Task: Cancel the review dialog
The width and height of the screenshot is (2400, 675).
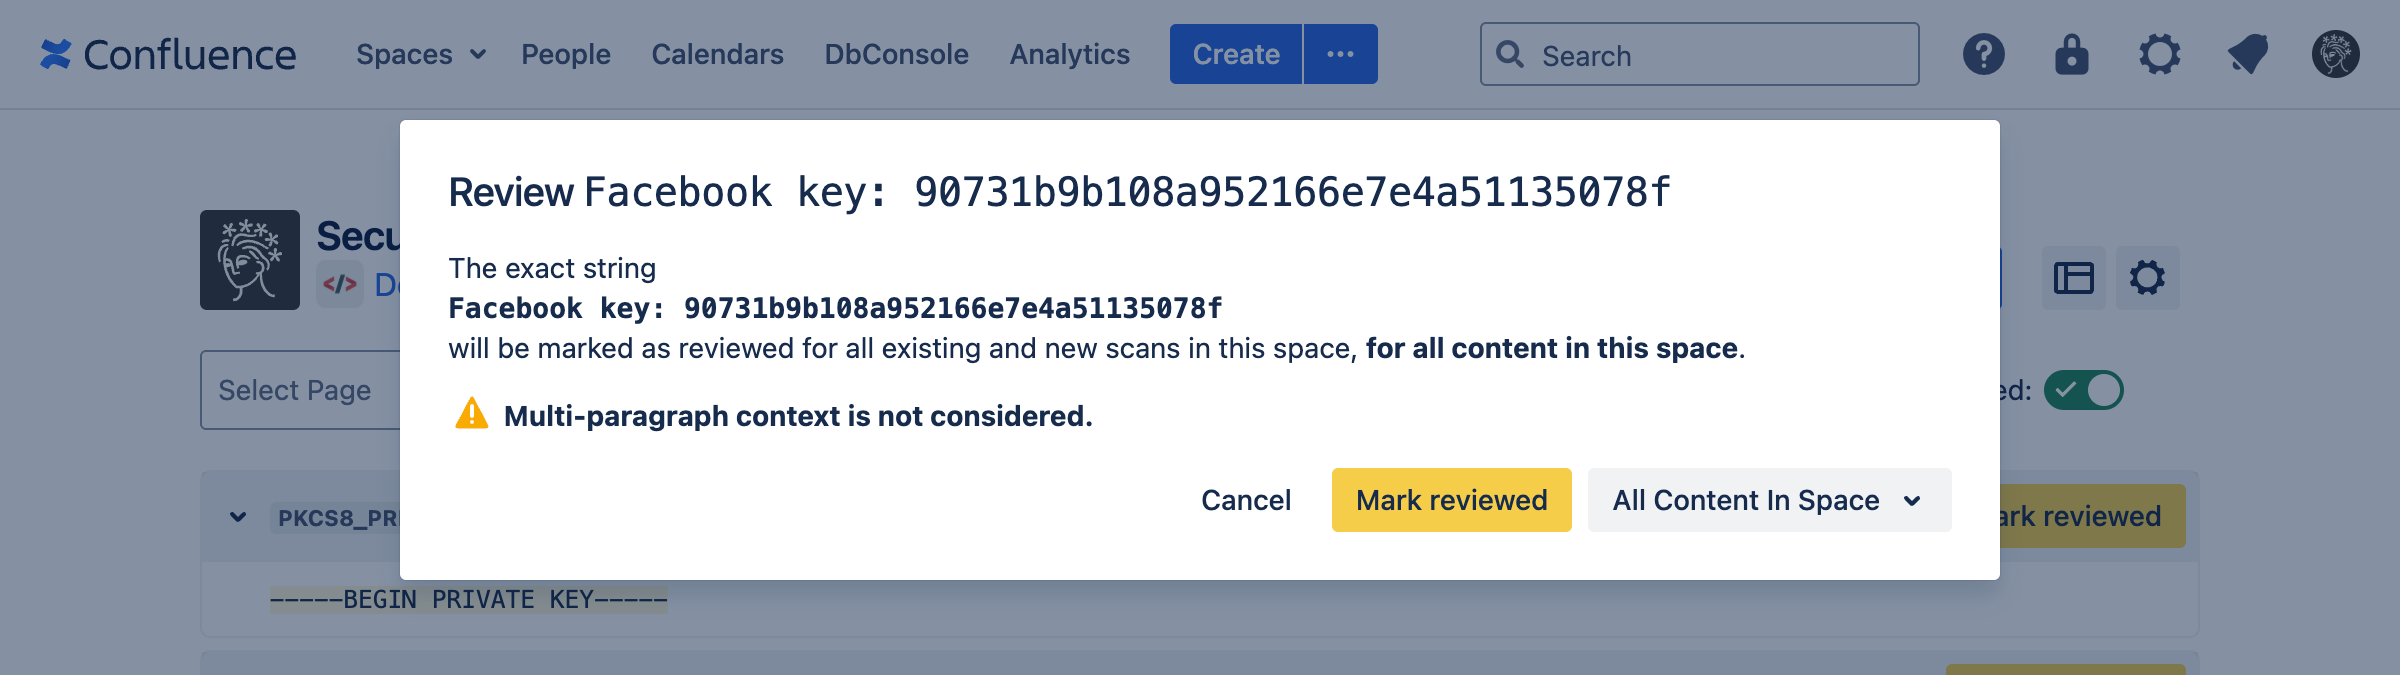Action: pyautogui.click(x=1245, y=500)
